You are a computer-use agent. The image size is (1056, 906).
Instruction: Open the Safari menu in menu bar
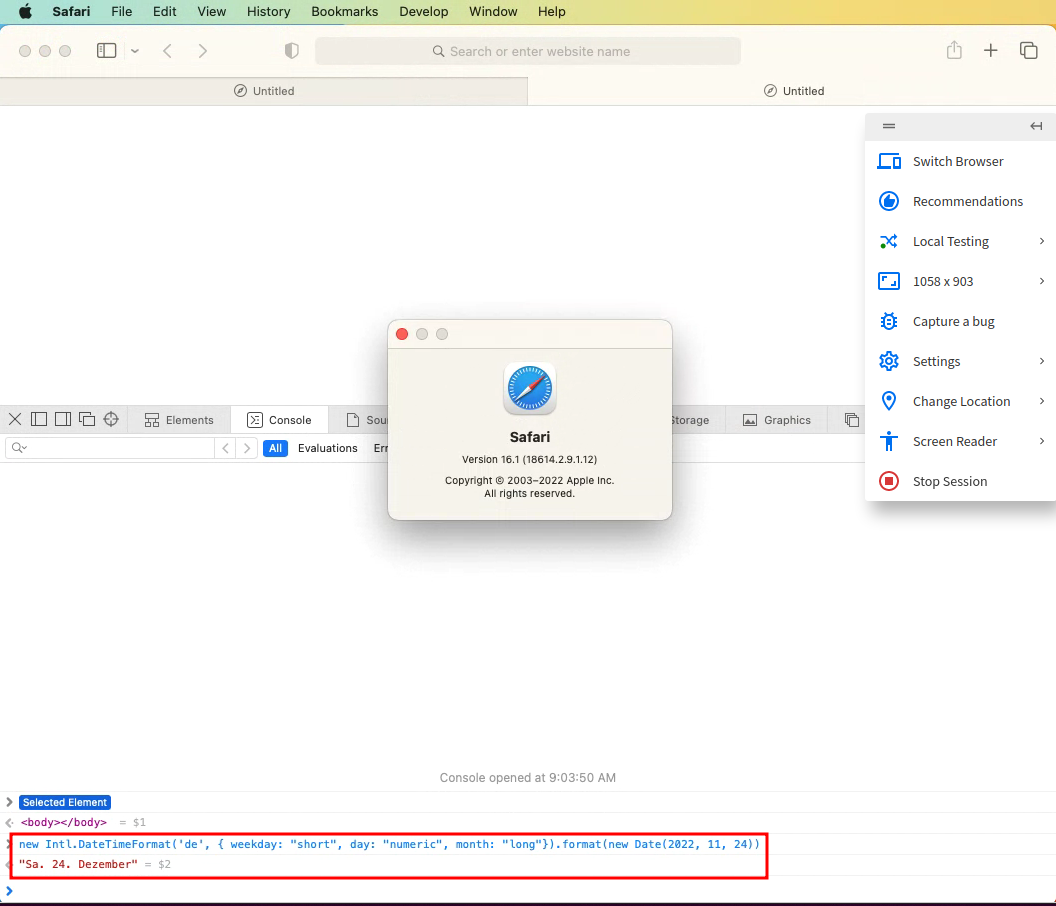tap(71, 11)
